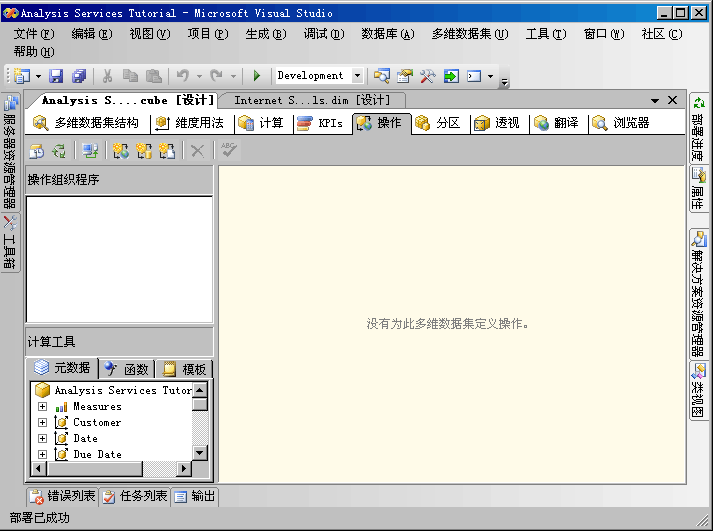This screenshot has height=531, width=713.
Task: Click the Process clock icon in actions toolbar
Action: [36, 150]
